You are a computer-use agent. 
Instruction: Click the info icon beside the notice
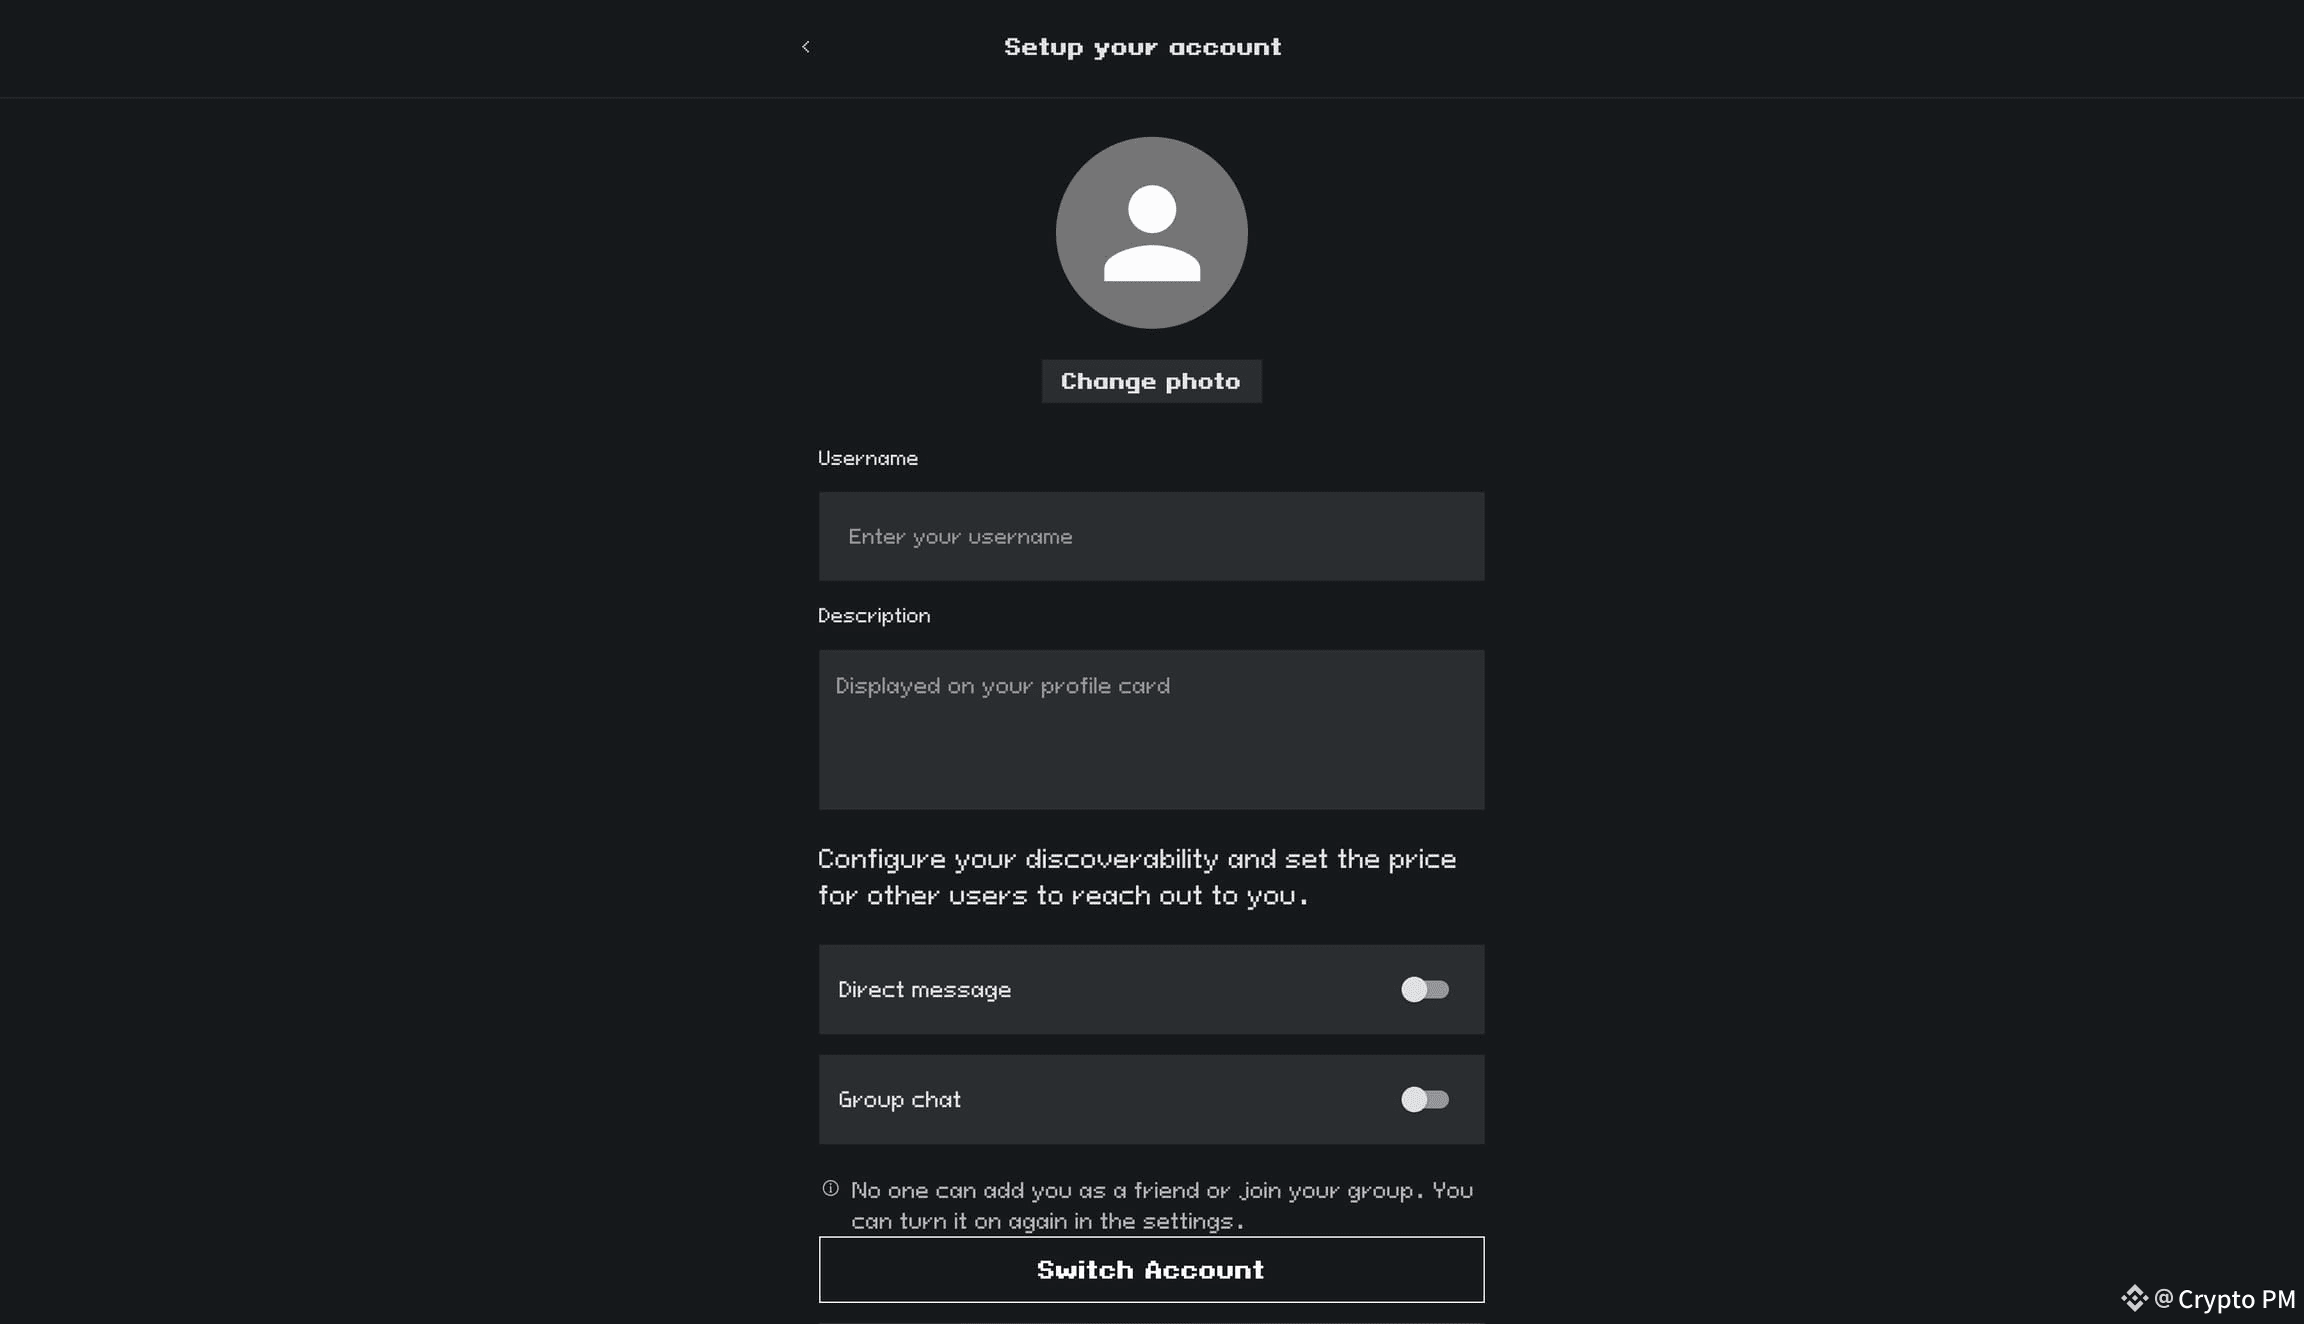(x=830, y=1189)
